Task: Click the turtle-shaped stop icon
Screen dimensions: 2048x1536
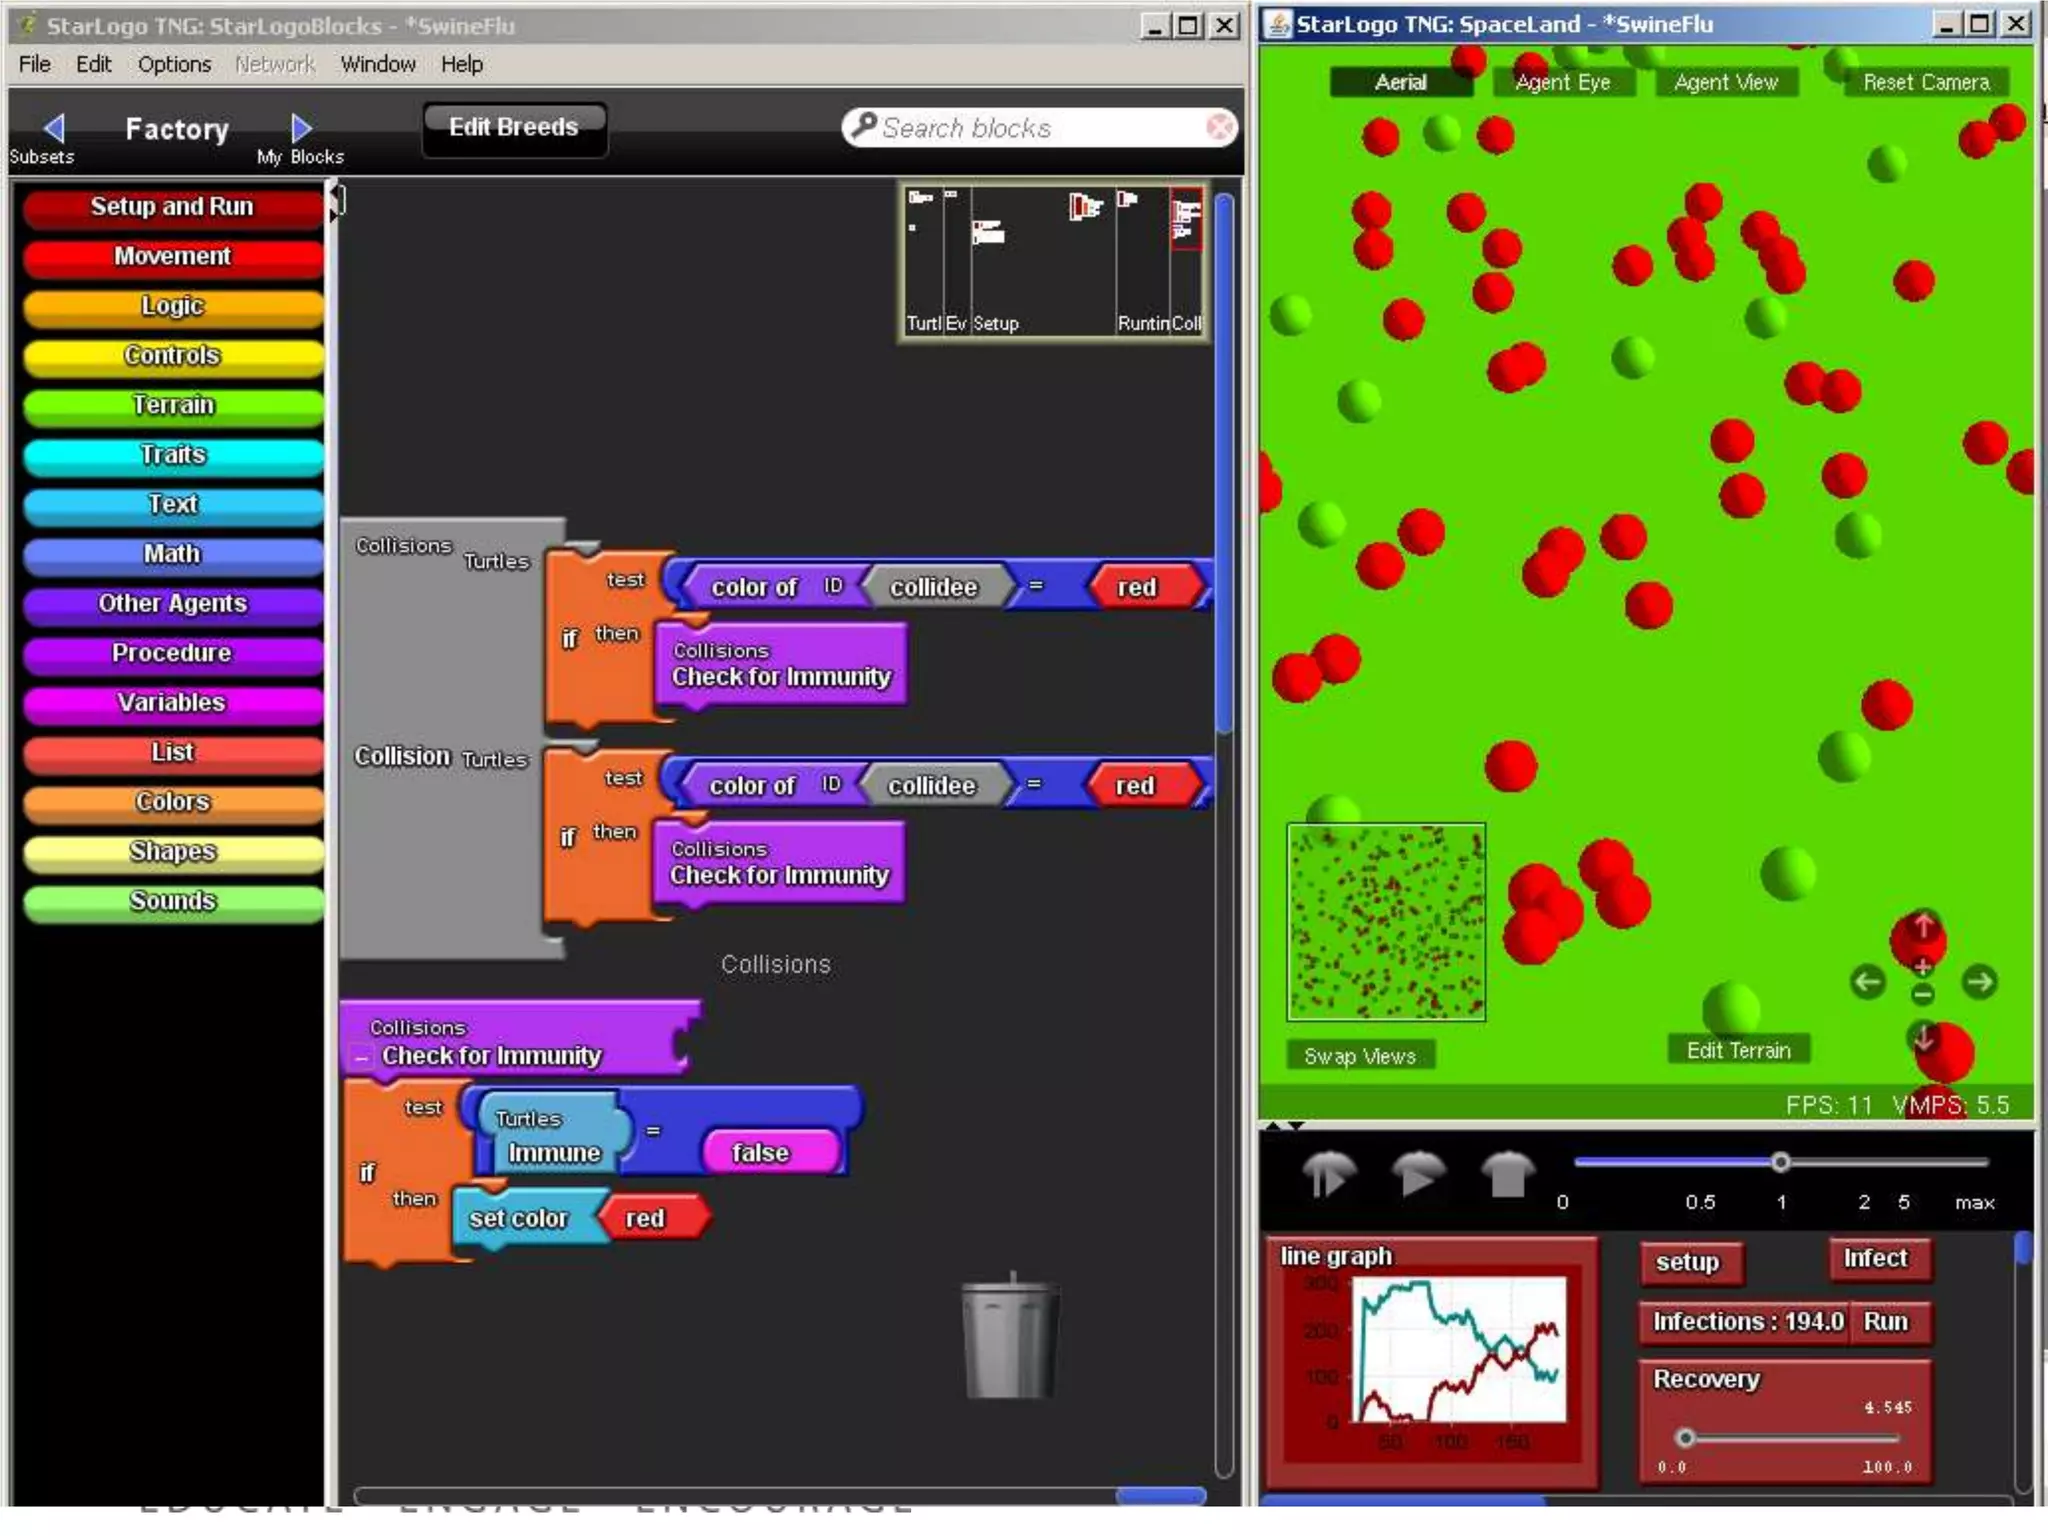Action: 1507,1174
